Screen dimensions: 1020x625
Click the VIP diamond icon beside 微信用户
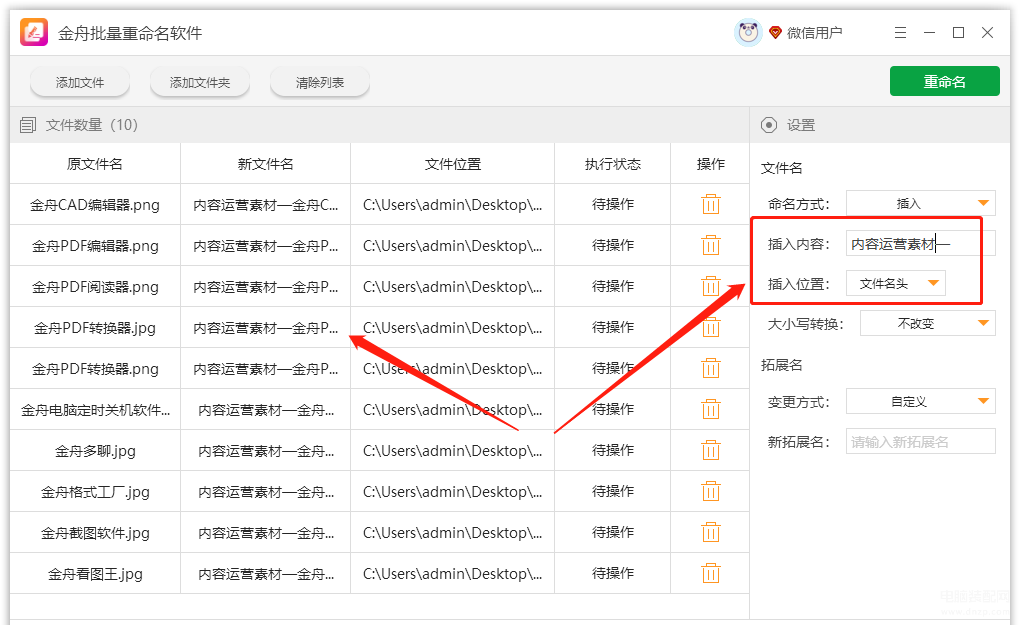coord(775,33)
